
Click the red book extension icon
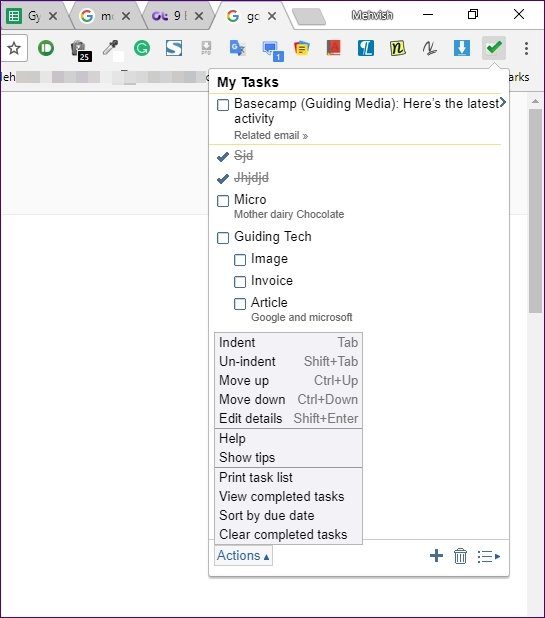pyautogui.click(x=333, y=48)
